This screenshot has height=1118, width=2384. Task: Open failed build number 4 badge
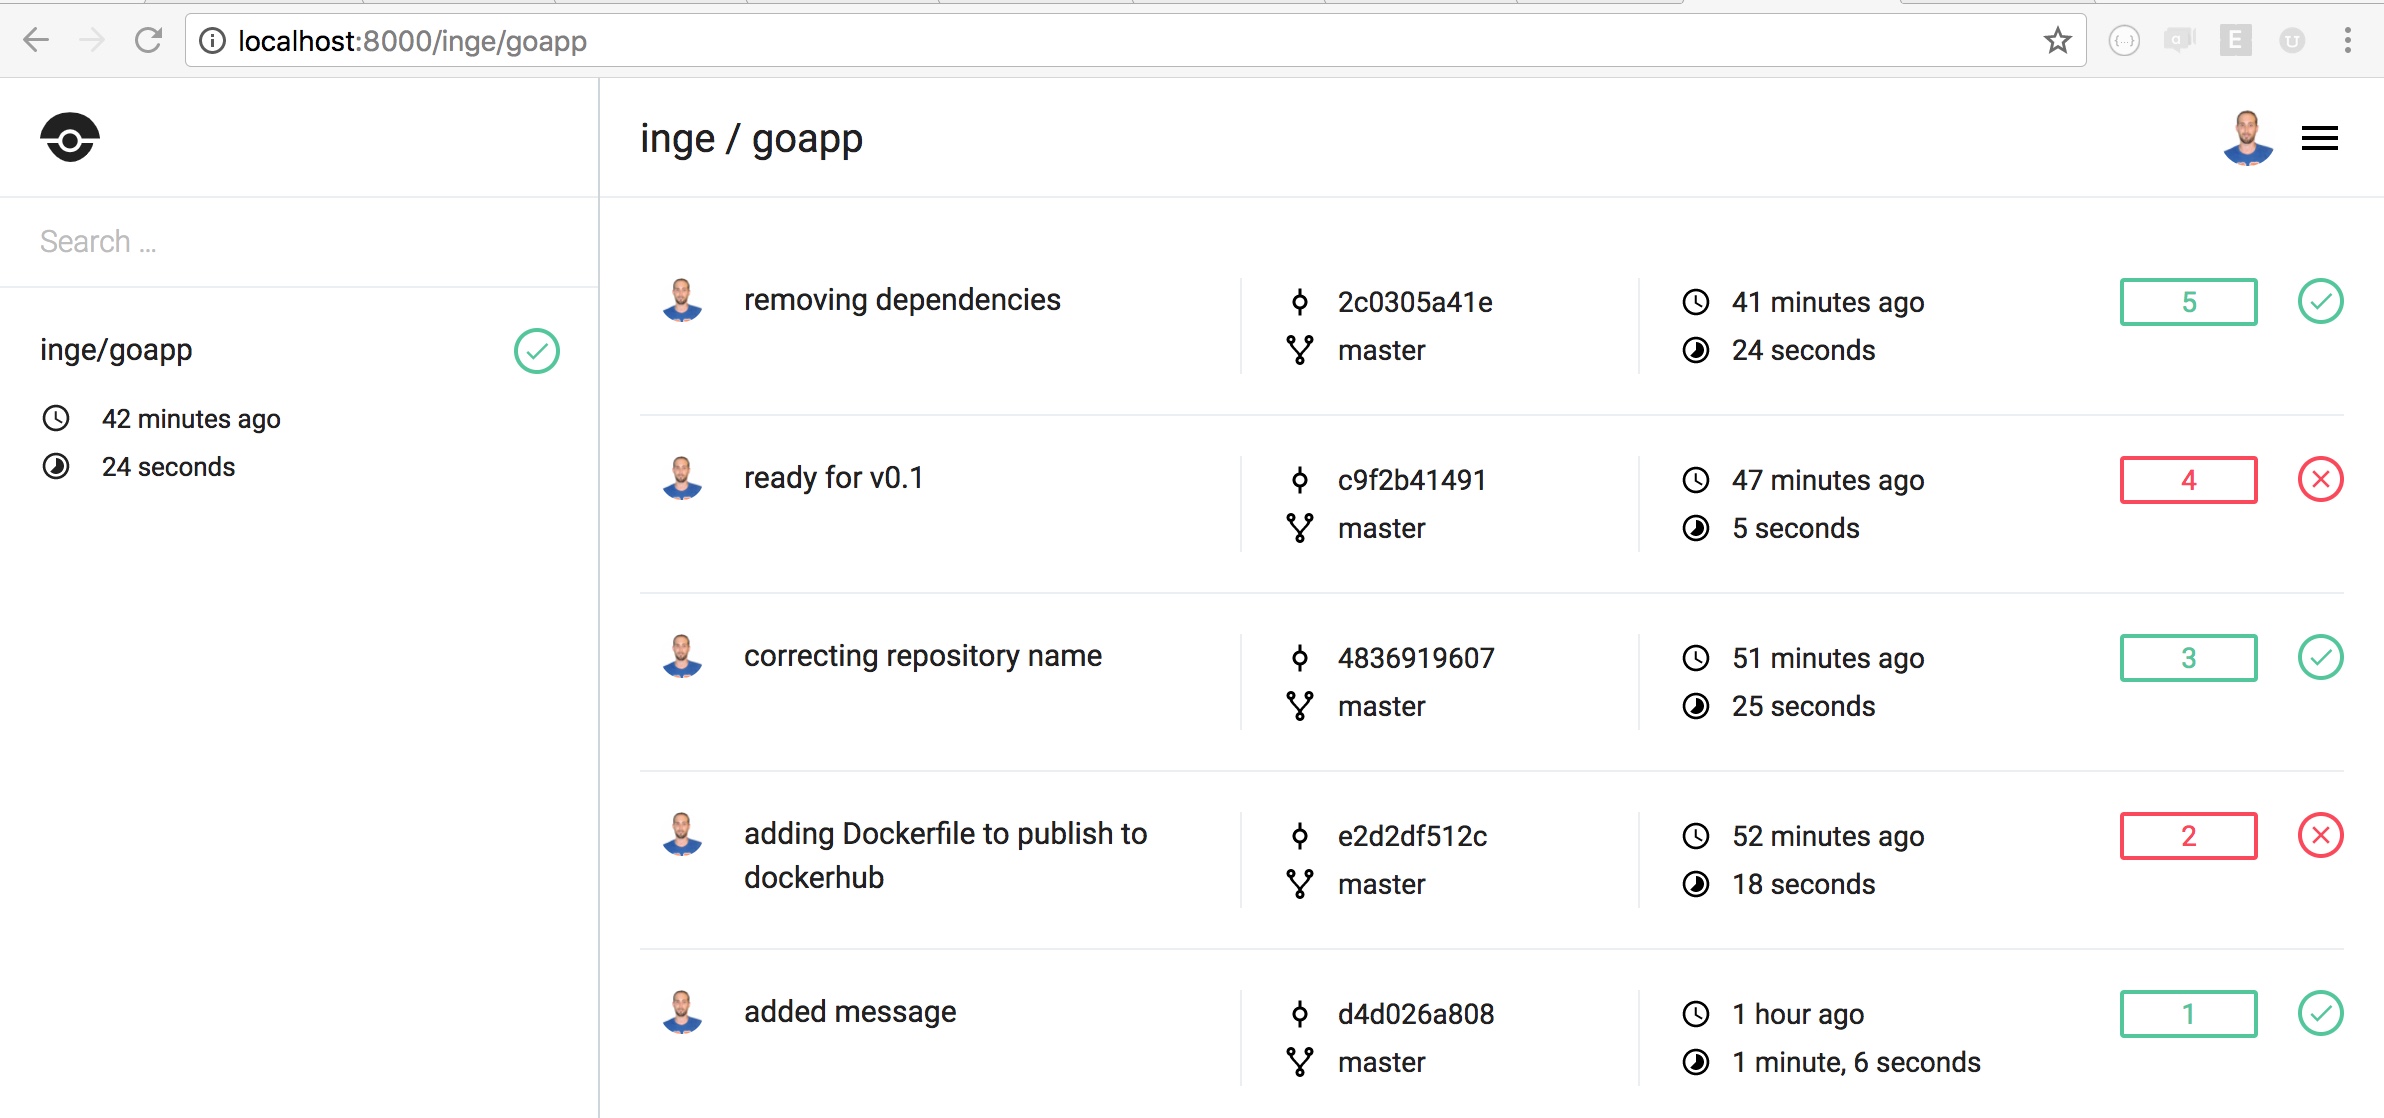click(2188, 480)
